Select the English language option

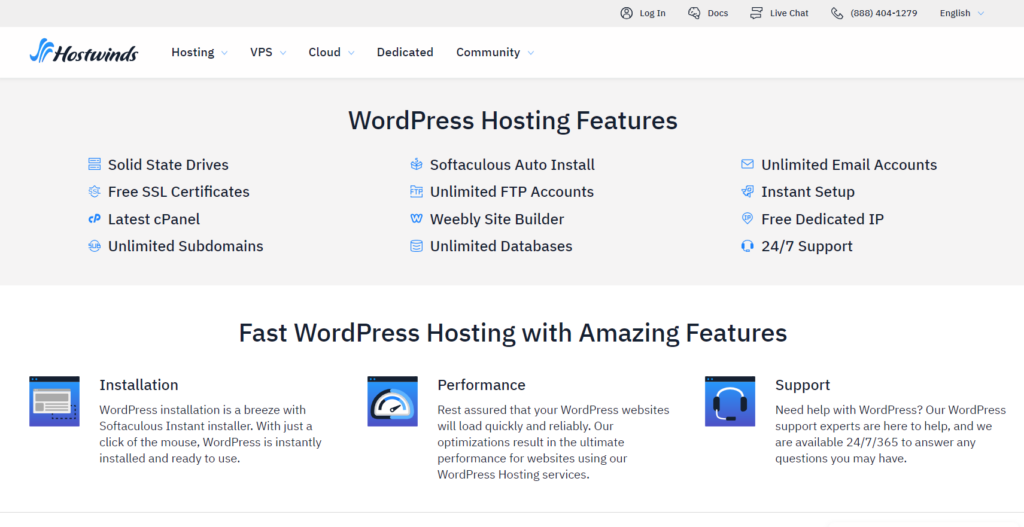(x=955, y=13)
